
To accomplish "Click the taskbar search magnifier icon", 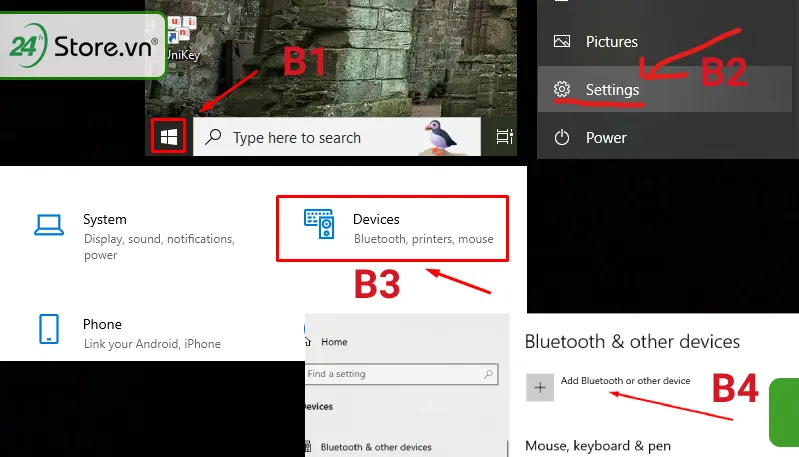I will coord(213,137).
